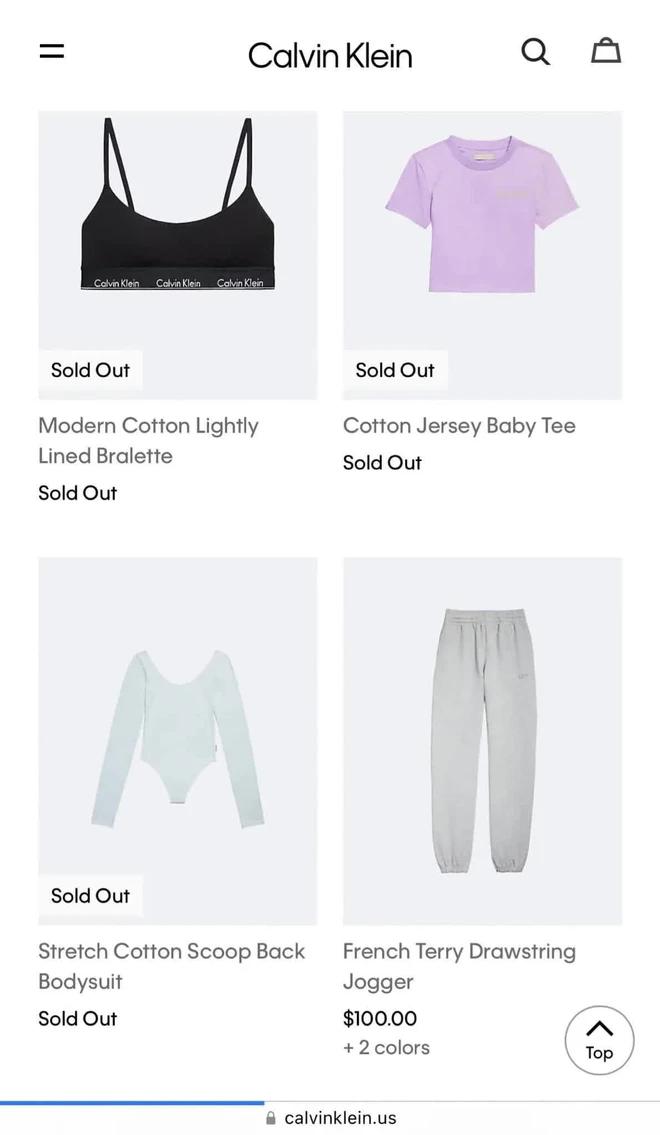Click the calvinklein.us address bar
The height and width of the screenshot is (1135, 660).
[x=340, y=1118]
